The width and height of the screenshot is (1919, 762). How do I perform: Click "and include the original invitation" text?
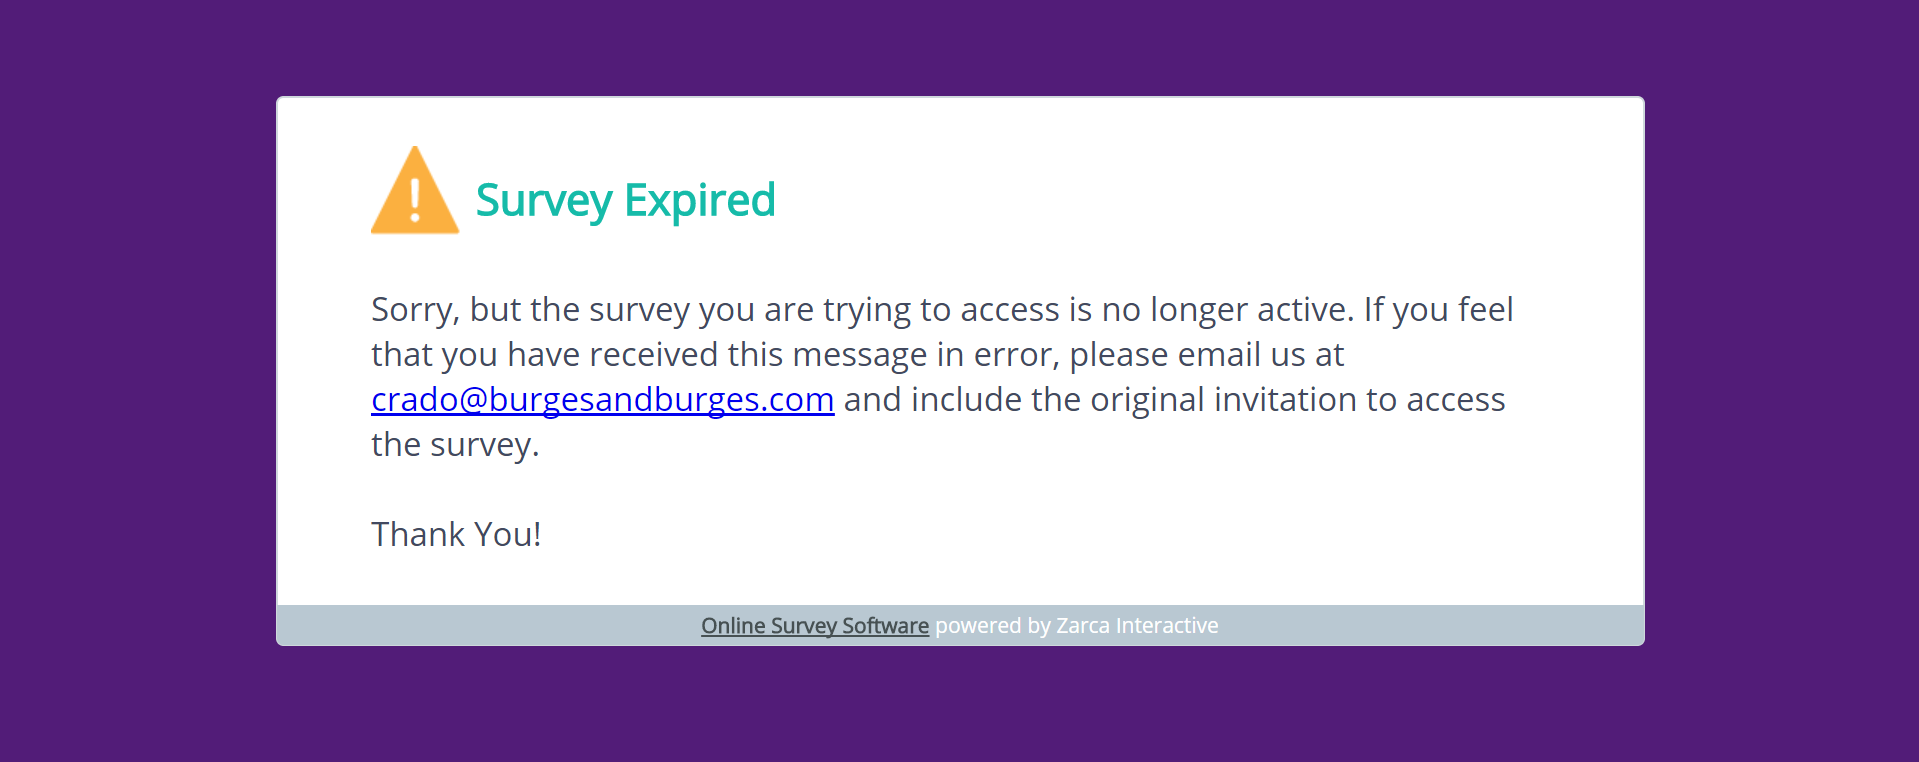coord(1099,400)
